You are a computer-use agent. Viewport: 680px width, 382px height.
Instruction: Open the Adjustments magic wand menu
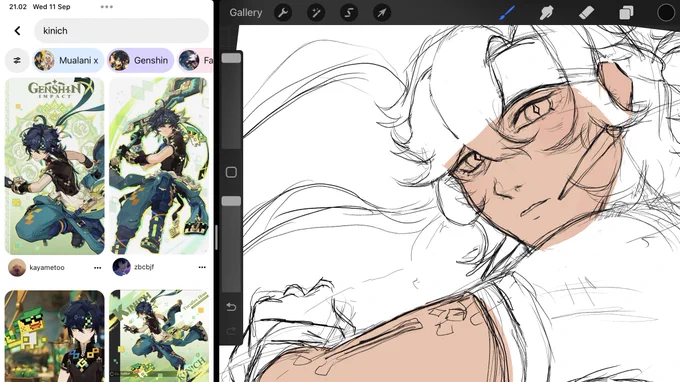(x=316, y=13)
